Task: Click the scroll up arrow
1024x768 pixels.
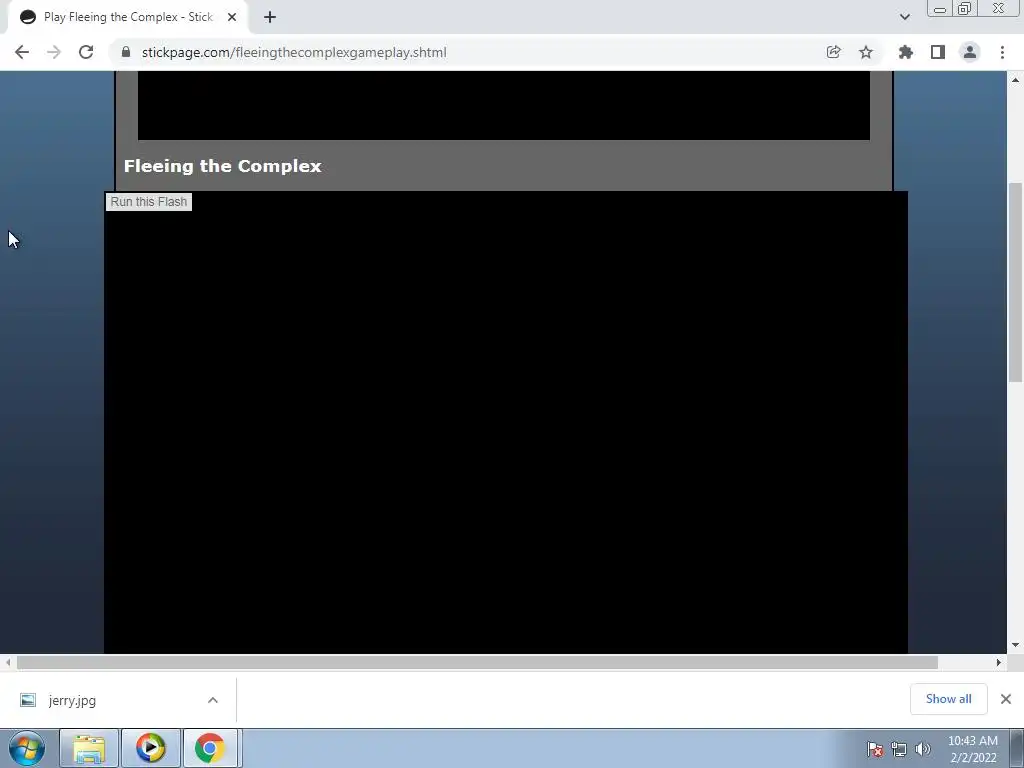Action: point(1016,80)
